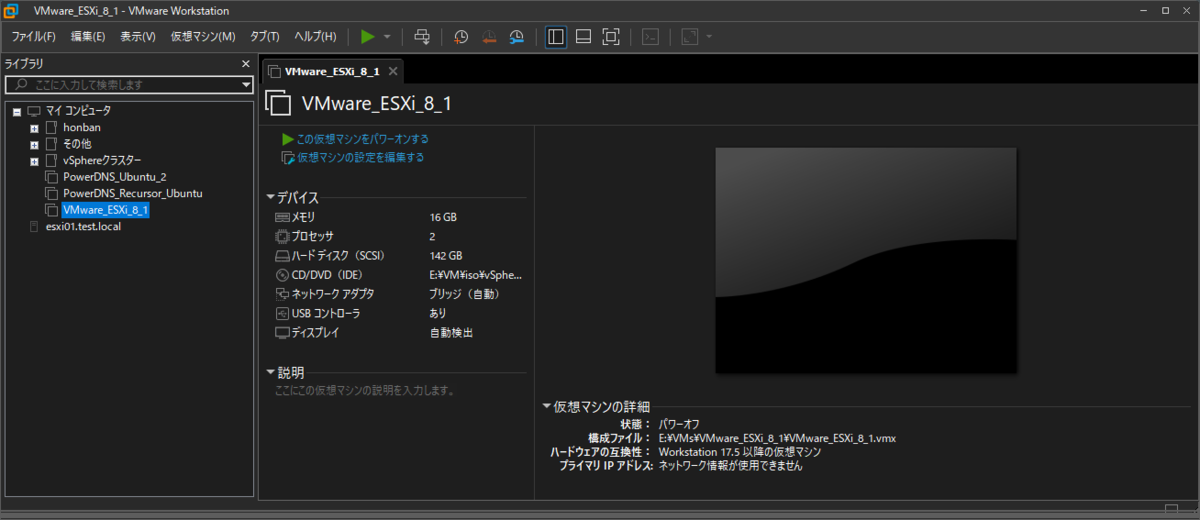Open the snapshot manager wrench-clock icon

tap(517, 37)
